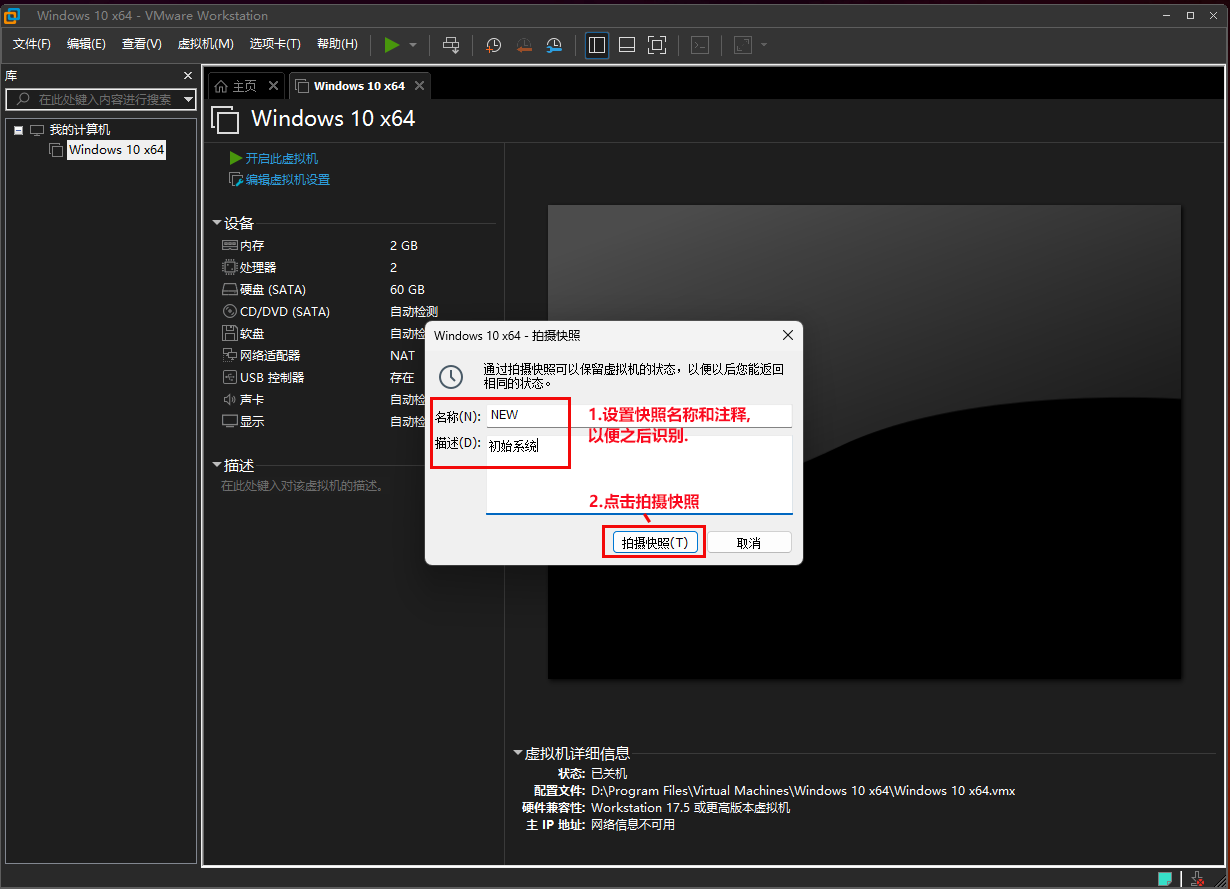
Task: Click the 开启此虚拟机 link
Action: (x=281, y=158)
